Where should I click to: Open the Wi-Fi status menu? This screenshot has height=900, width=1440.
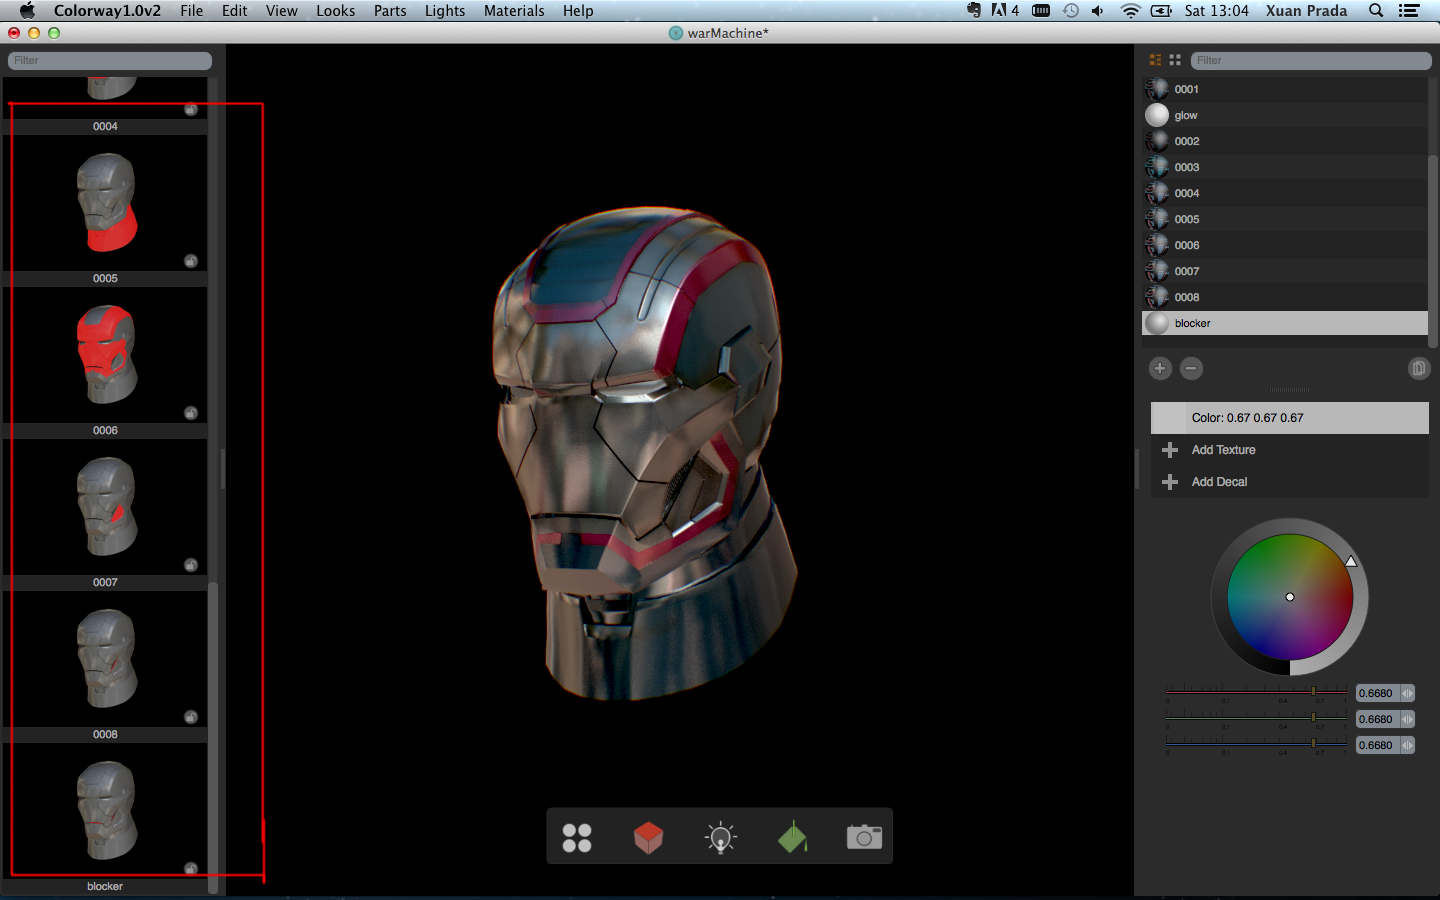pos(1131,10)
